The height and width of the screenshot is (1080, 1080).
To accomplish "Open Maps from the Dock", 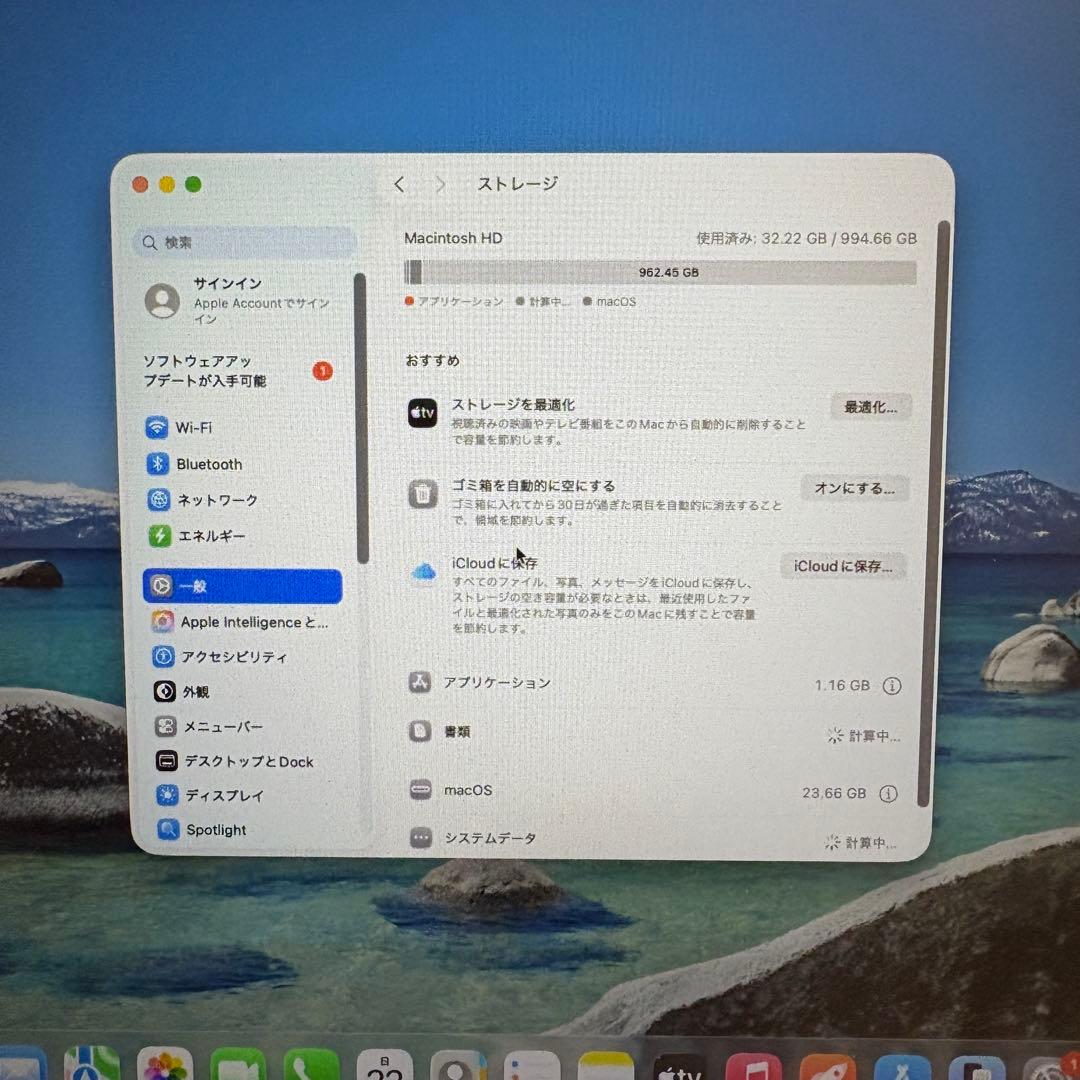I will 92,1063.
